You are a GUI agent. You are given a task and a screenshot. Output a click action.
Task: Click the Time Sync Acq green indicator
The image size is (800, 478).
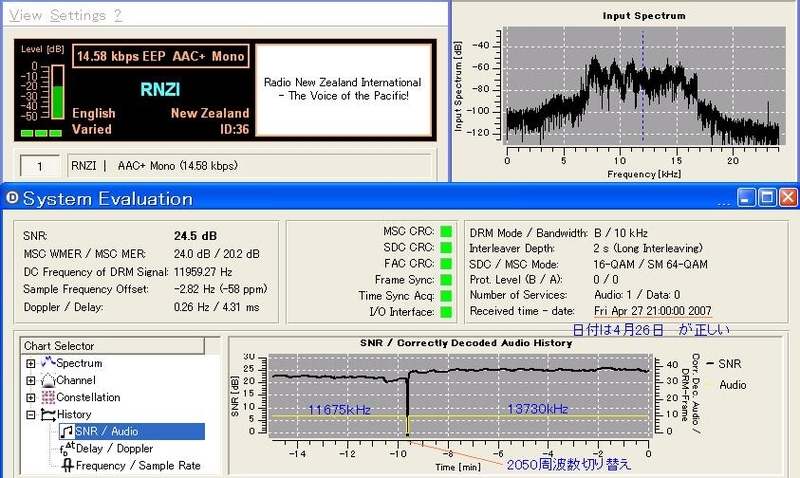446,296
